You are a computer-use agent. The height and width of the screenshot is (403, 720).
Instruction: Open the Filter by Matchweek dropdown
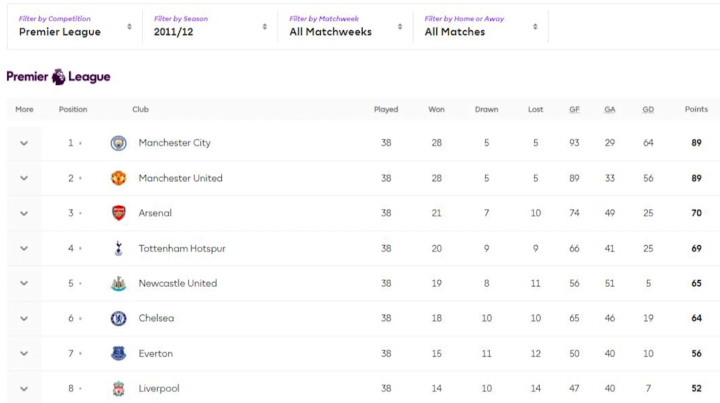point(345,26)
